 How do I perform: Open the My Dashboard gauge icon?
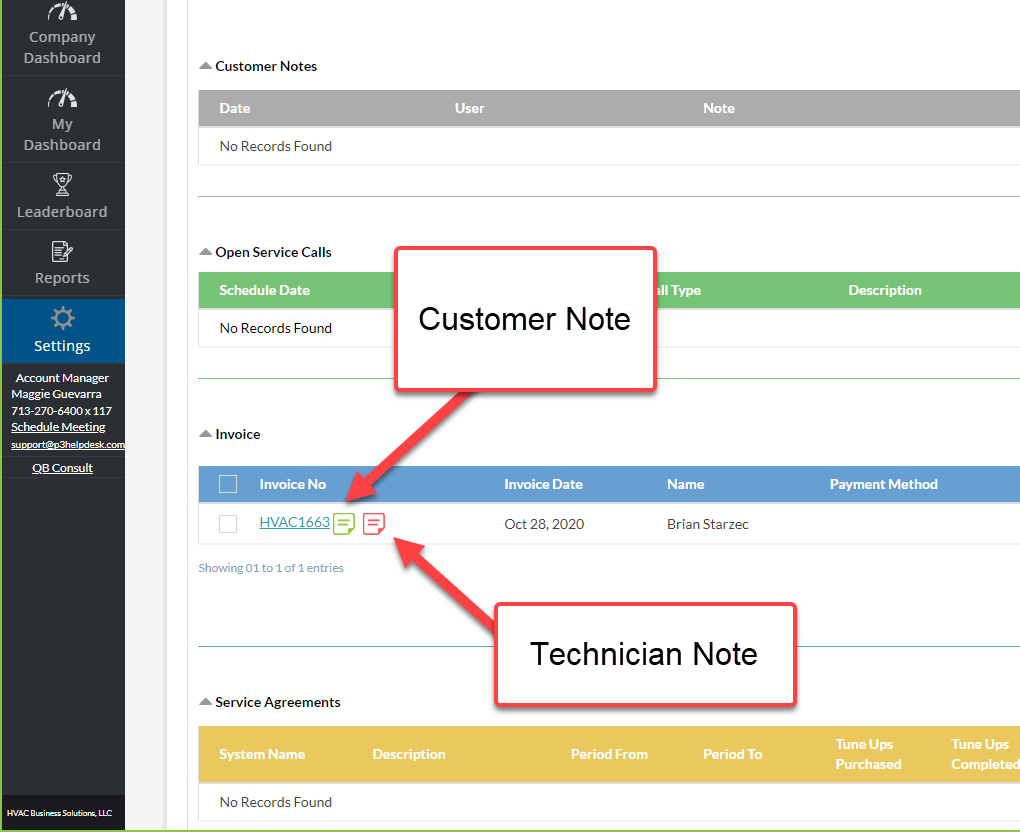pyautogui.click(x=62, y=98)
